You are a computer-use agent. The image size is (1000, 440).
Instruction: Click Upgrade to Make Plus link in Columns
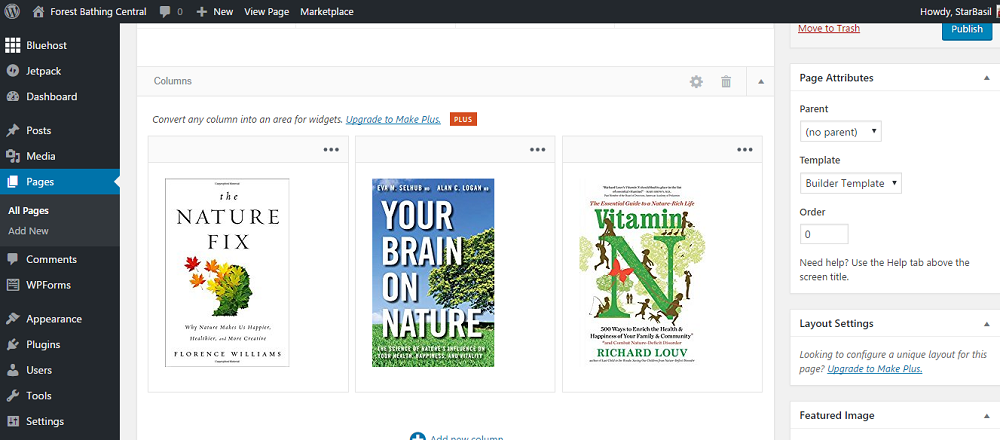[x=393, y=119]
